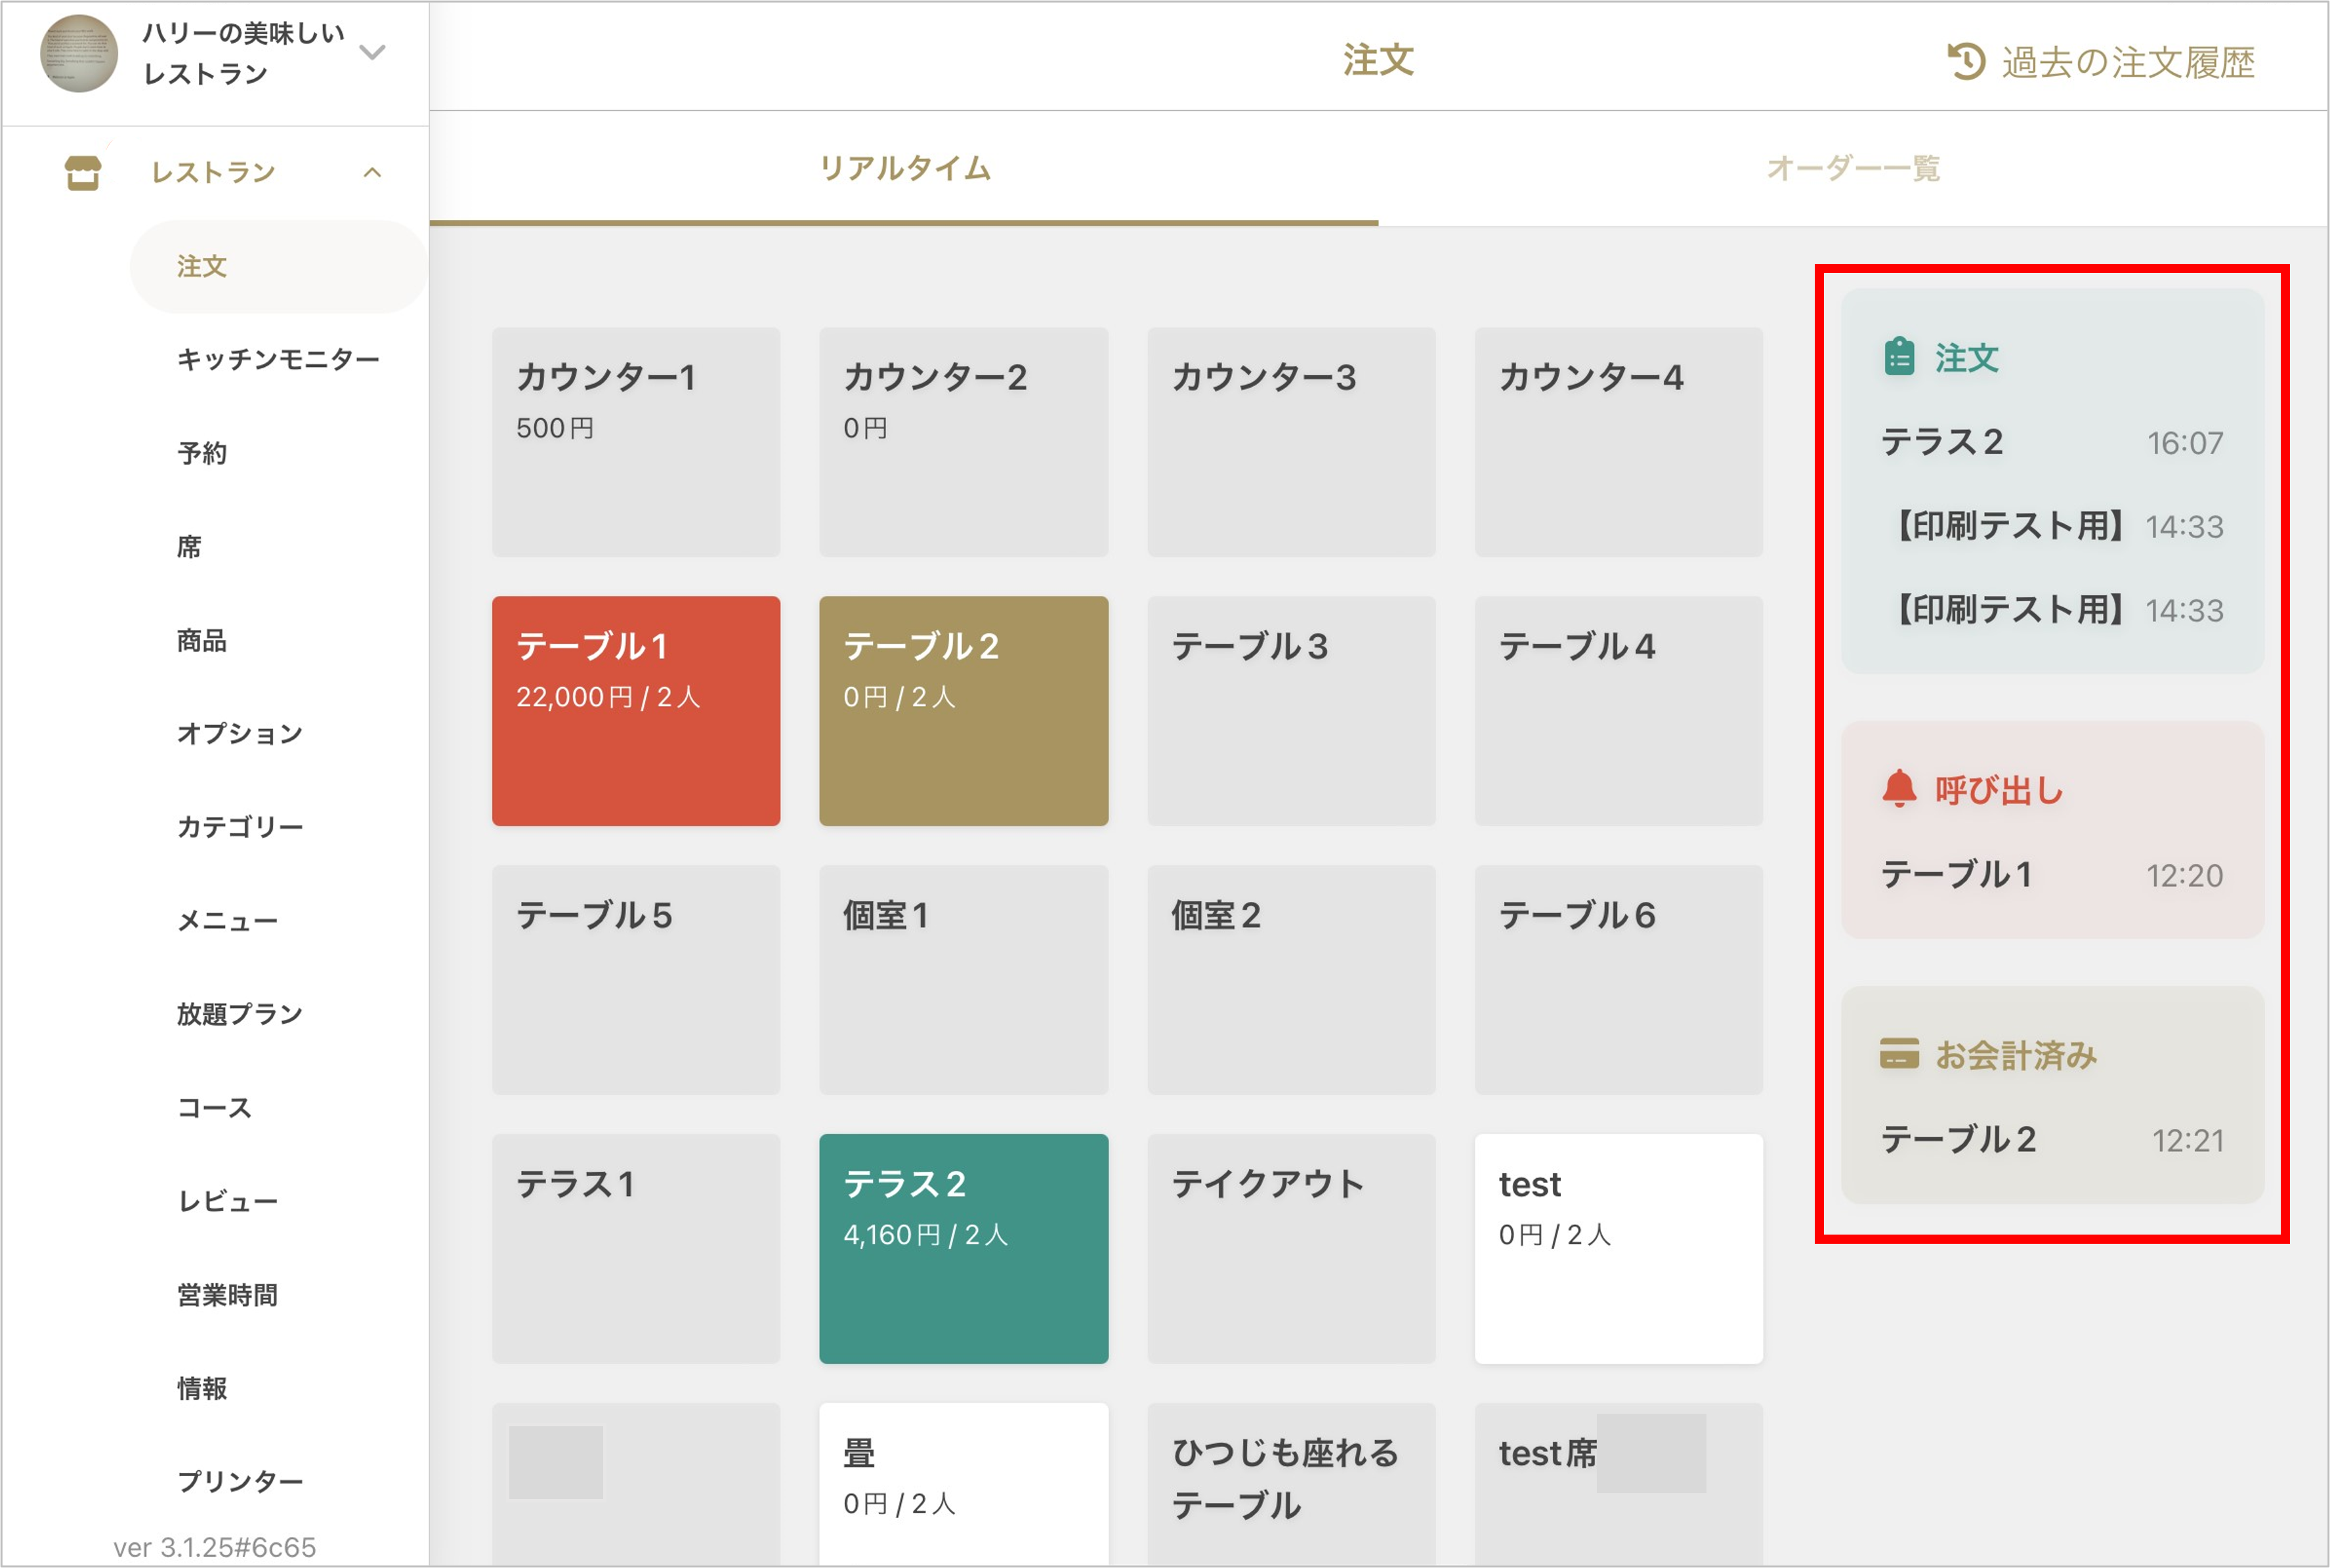Click the version text ver 3.1.25#6c65
The height and width of the screenshot is (1568, 2330).
215,1547
